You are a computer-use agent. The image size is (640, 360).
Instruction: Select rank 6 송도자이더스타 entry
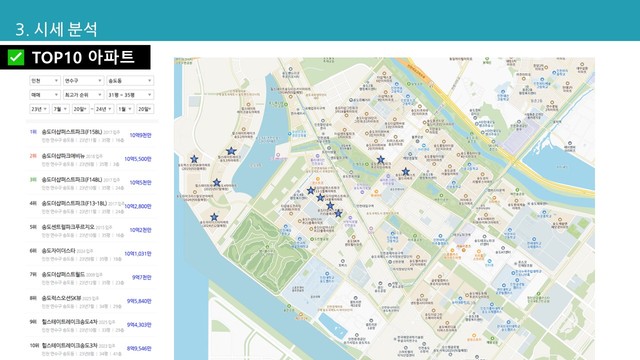(x=92, y=254)
